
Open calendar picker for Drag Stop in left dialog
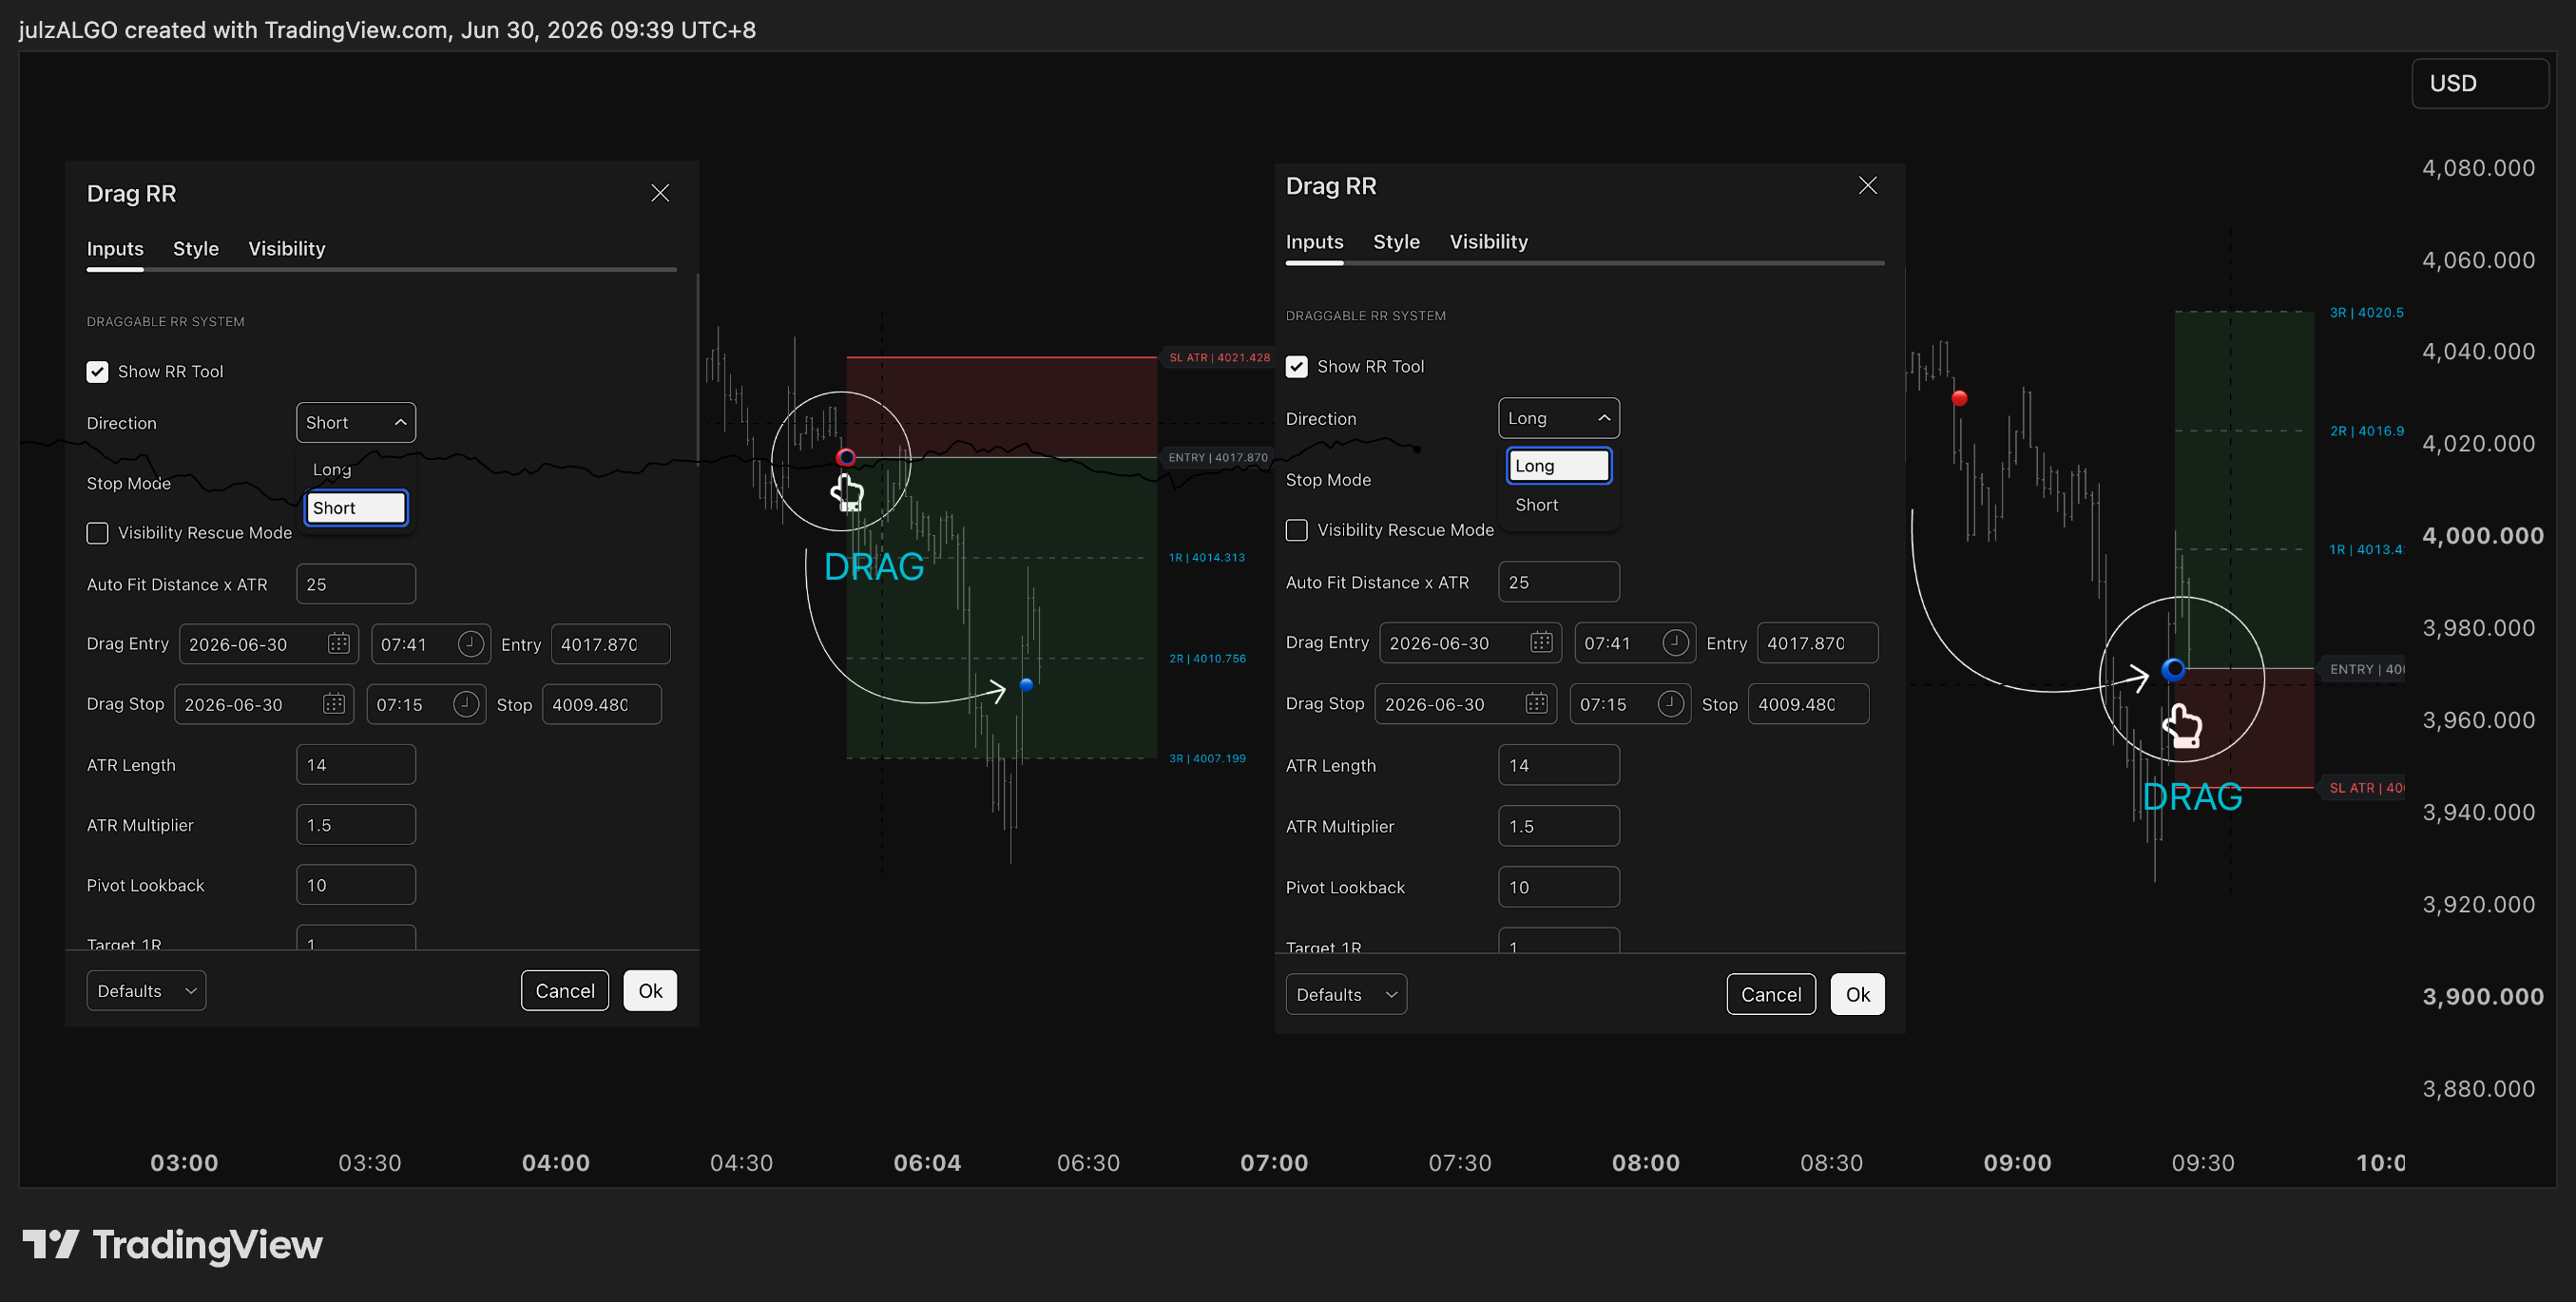tap(334, 704)
